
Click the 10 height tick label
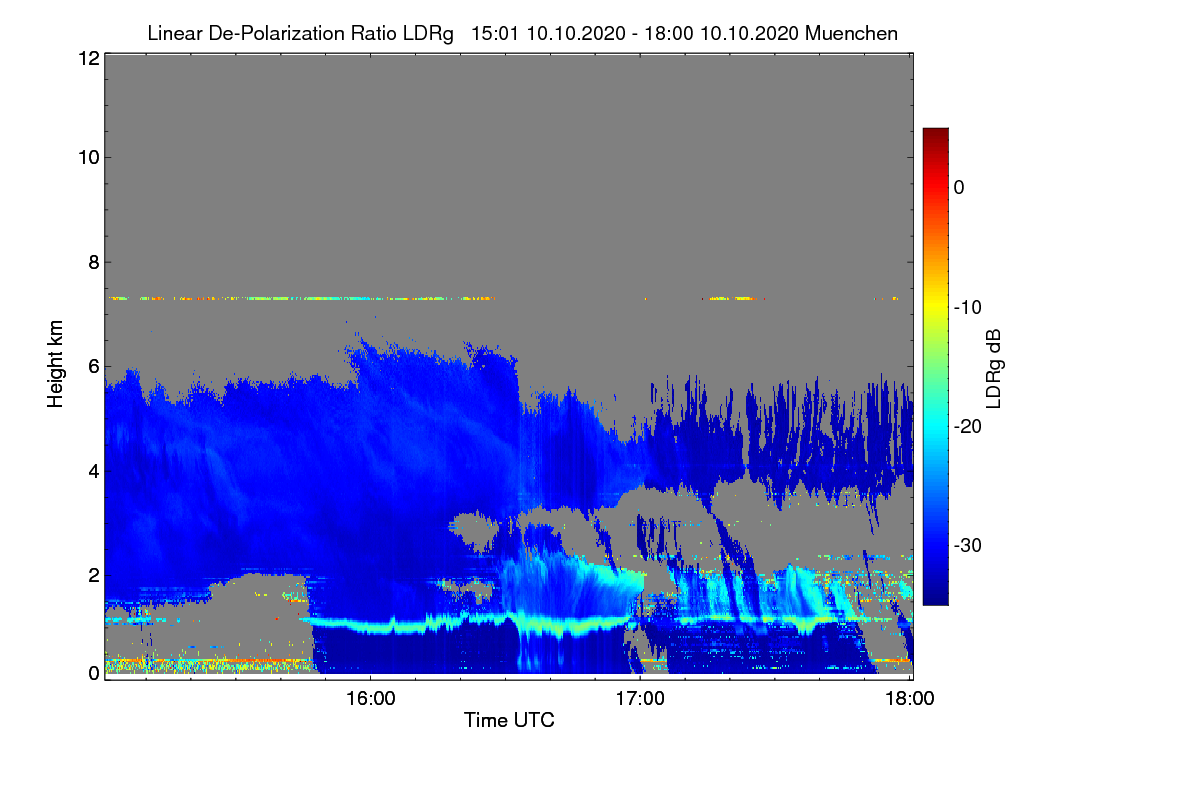(x=88, y=157)
